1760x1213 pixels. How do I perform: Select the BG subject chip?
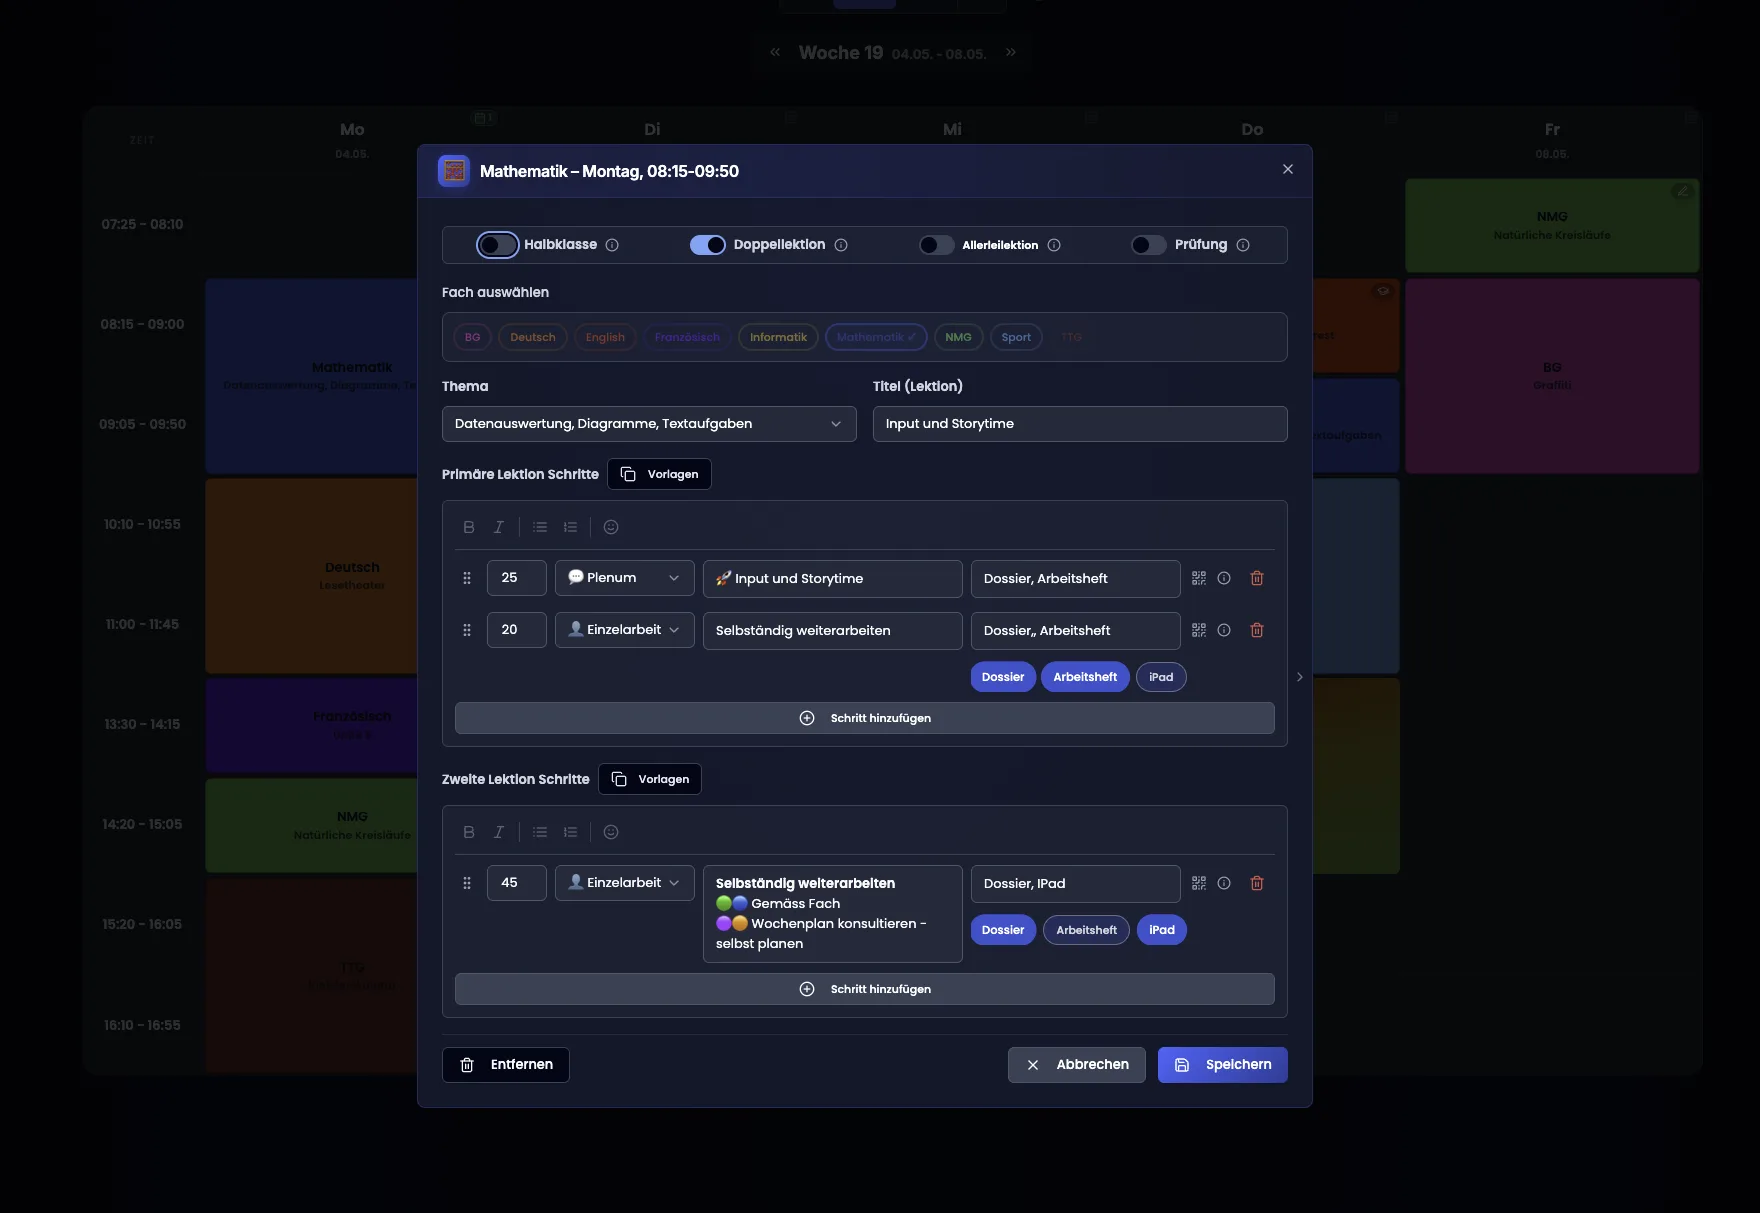point(473,337)
